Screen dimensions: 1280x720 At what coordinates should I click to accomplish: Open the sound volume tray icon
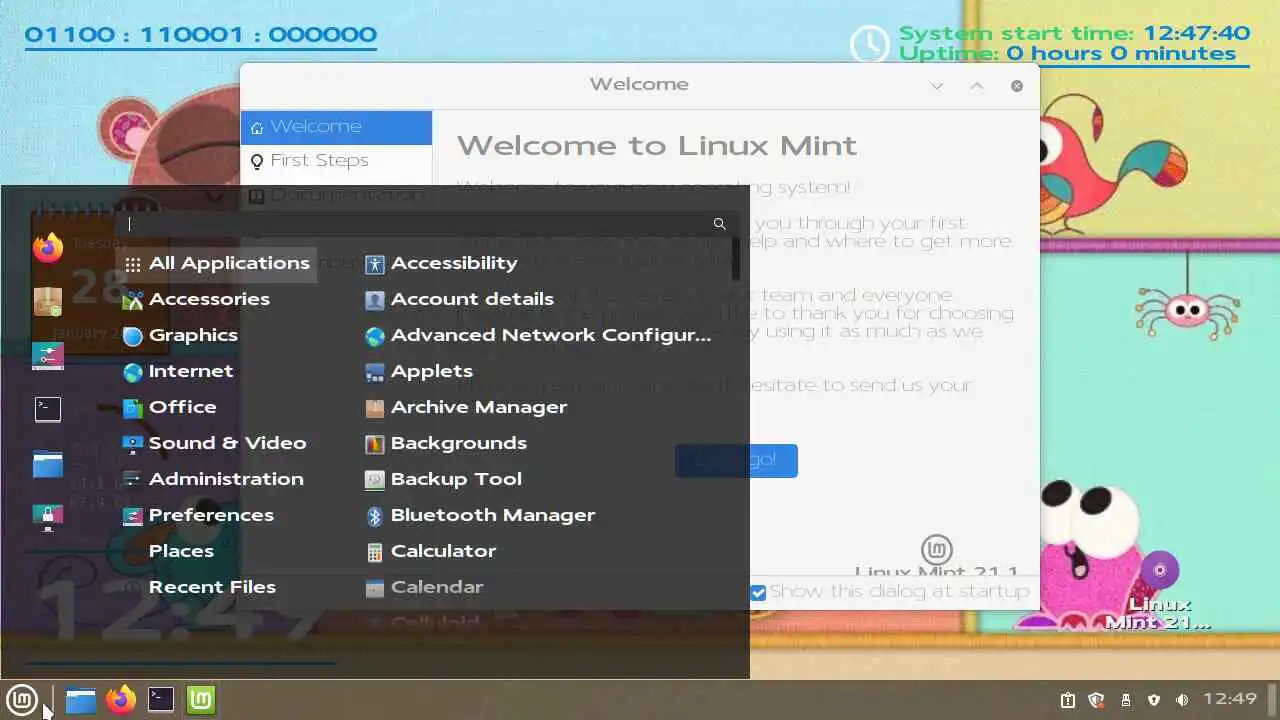pyautogui.click(x=1183, y=700)
